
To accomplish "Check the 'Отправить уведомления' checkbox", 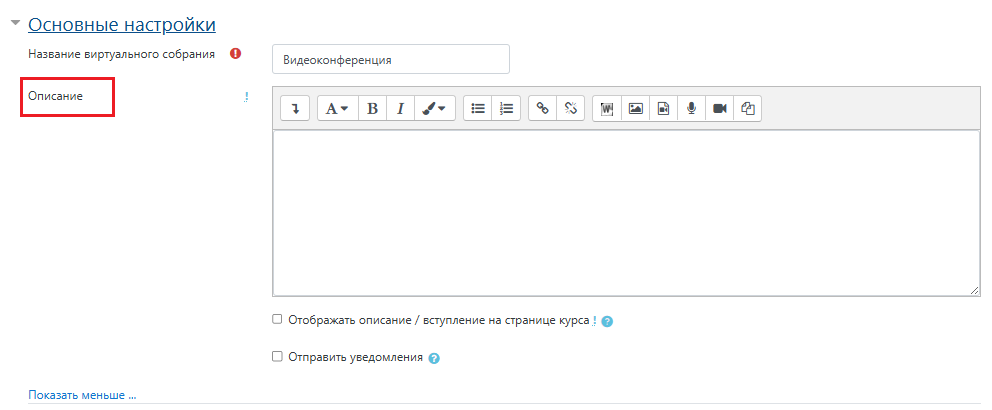I will click(278, 356).
